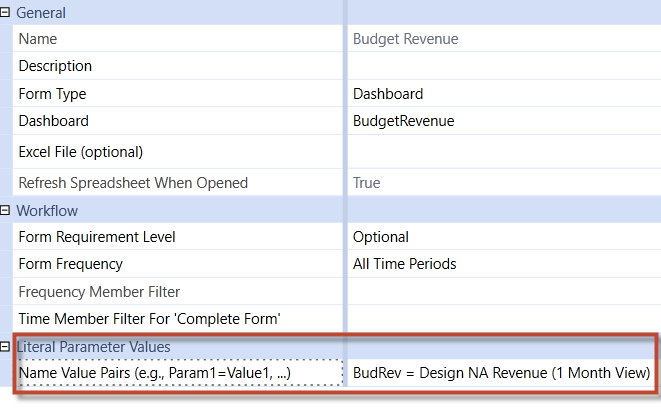Image resolution: width=661 pixels, height=411 pixels.
Task: Collapse the Workflow section
Action: coord(6,211)
